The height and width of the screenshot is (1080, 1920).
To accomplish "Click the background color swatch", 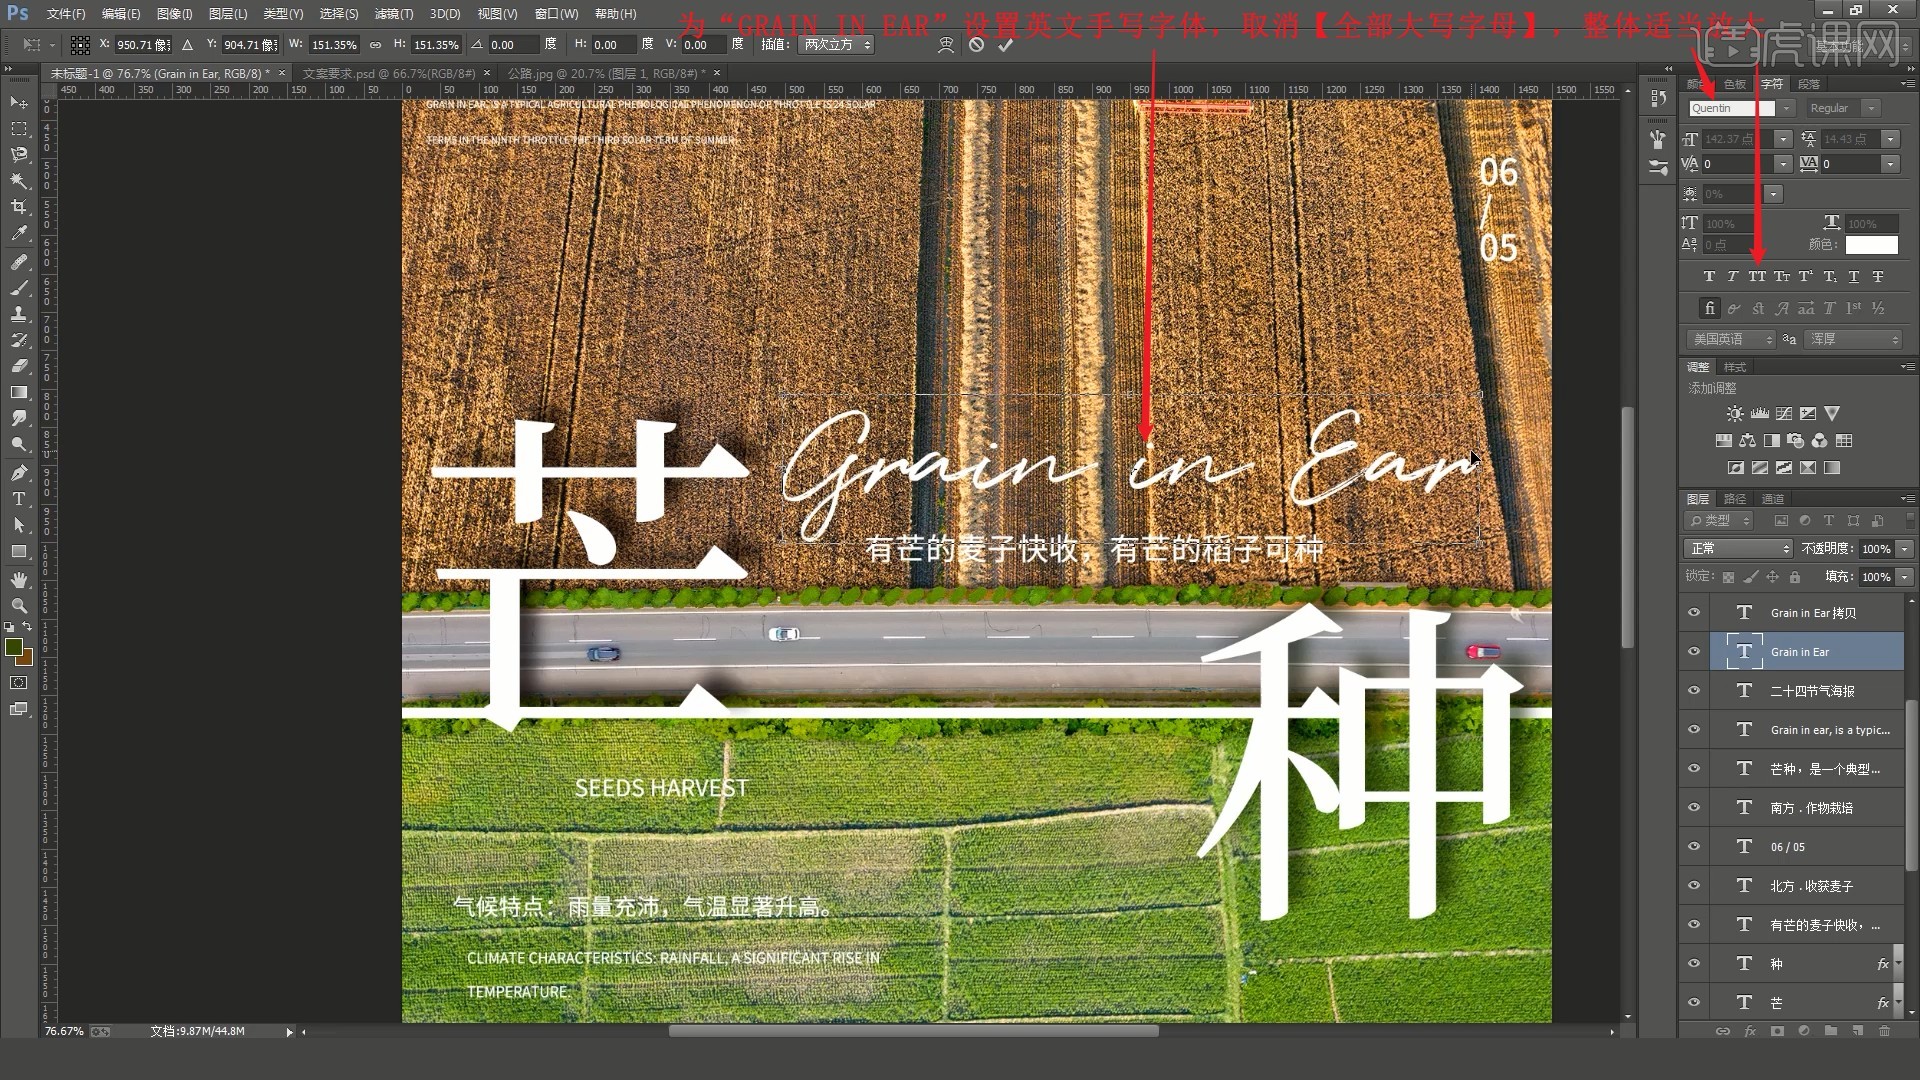I will 27,659.
